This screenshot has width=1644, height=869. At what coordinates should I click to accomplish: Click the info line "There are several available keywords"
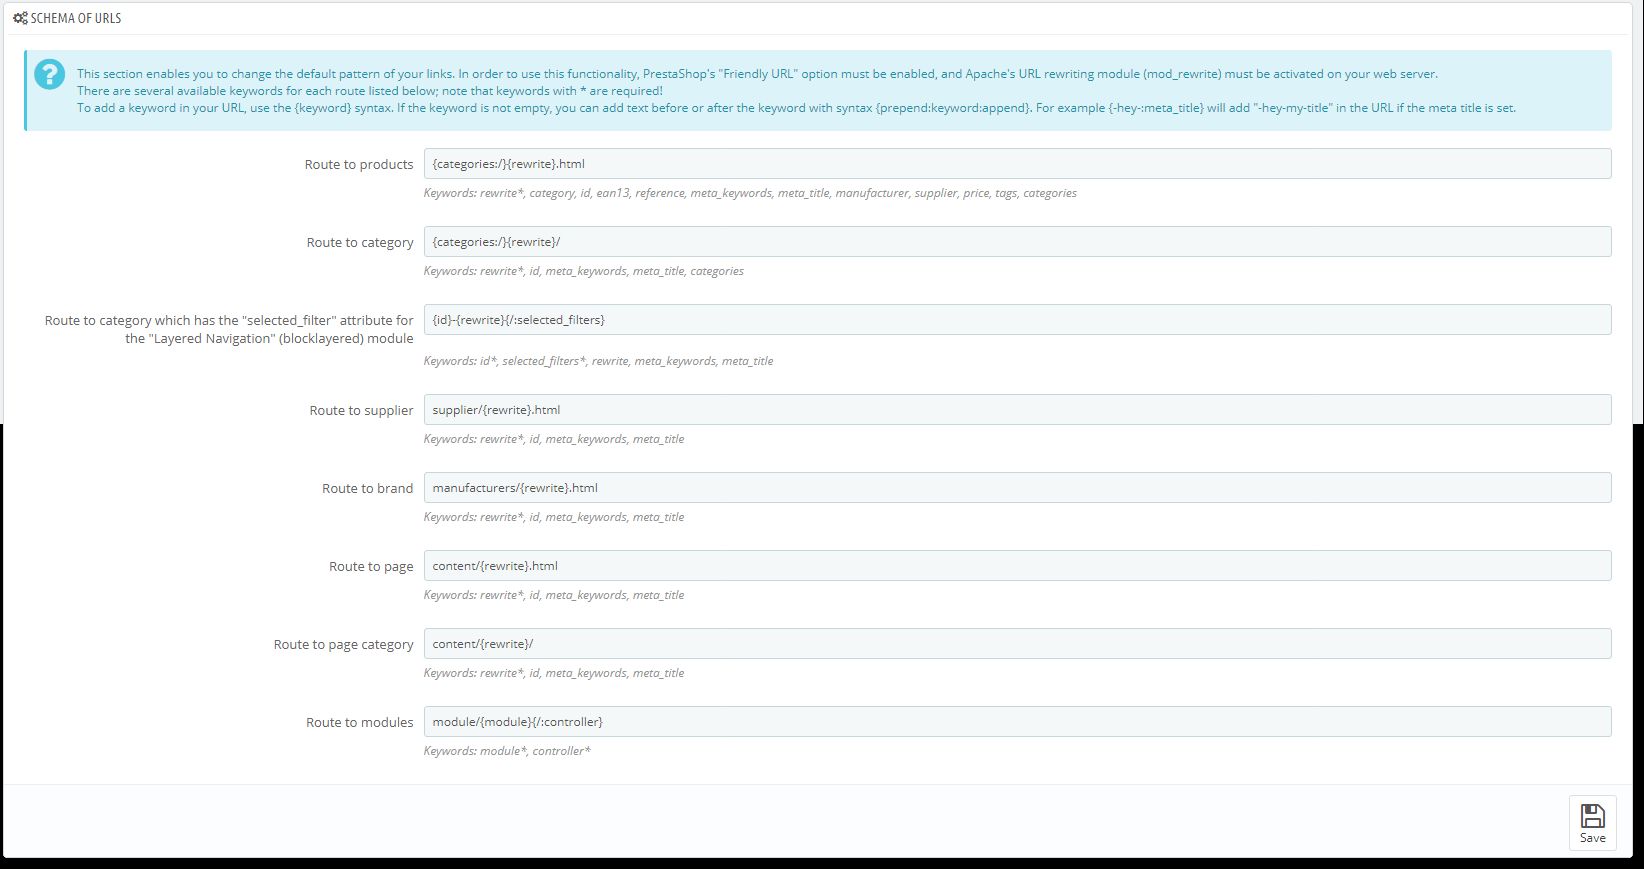[x=370, y=91]
